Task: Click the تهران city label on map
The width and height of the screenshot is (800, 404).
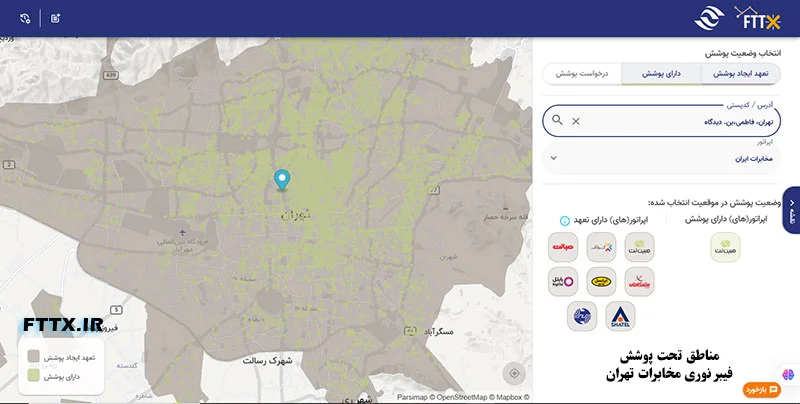Action: pos(296,215)
